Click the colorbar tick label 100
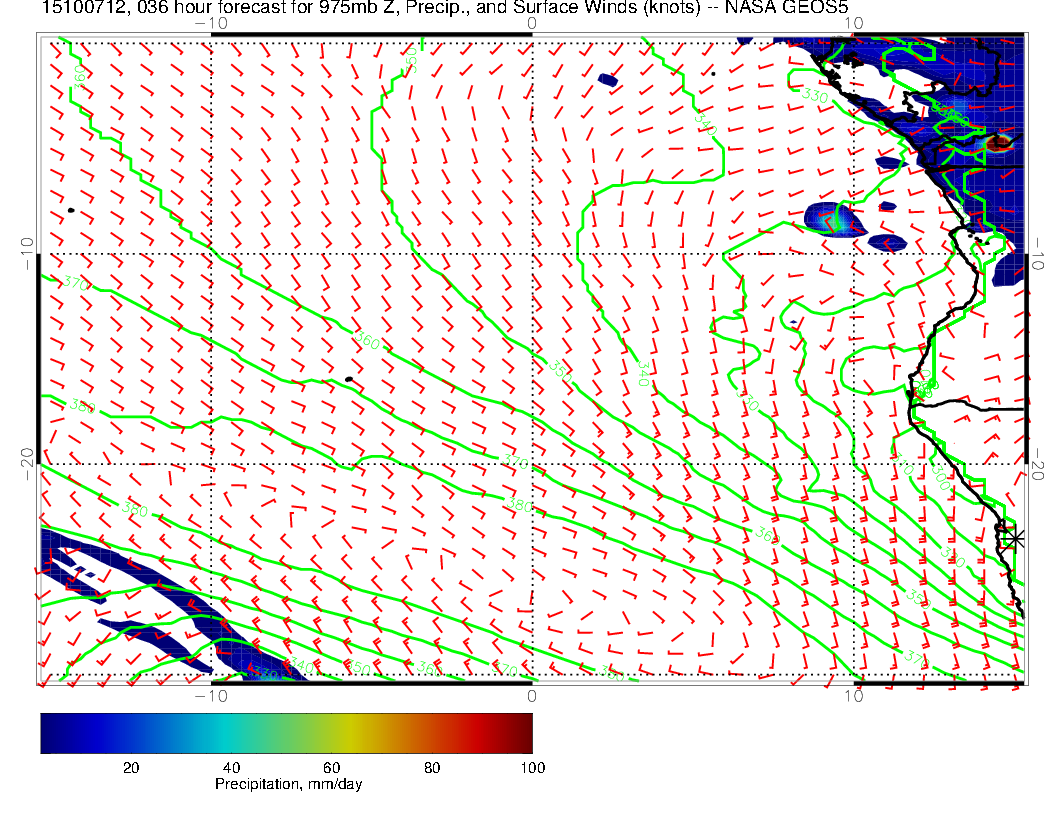This screenshot has width=1056, height=816. pos(533,768)
